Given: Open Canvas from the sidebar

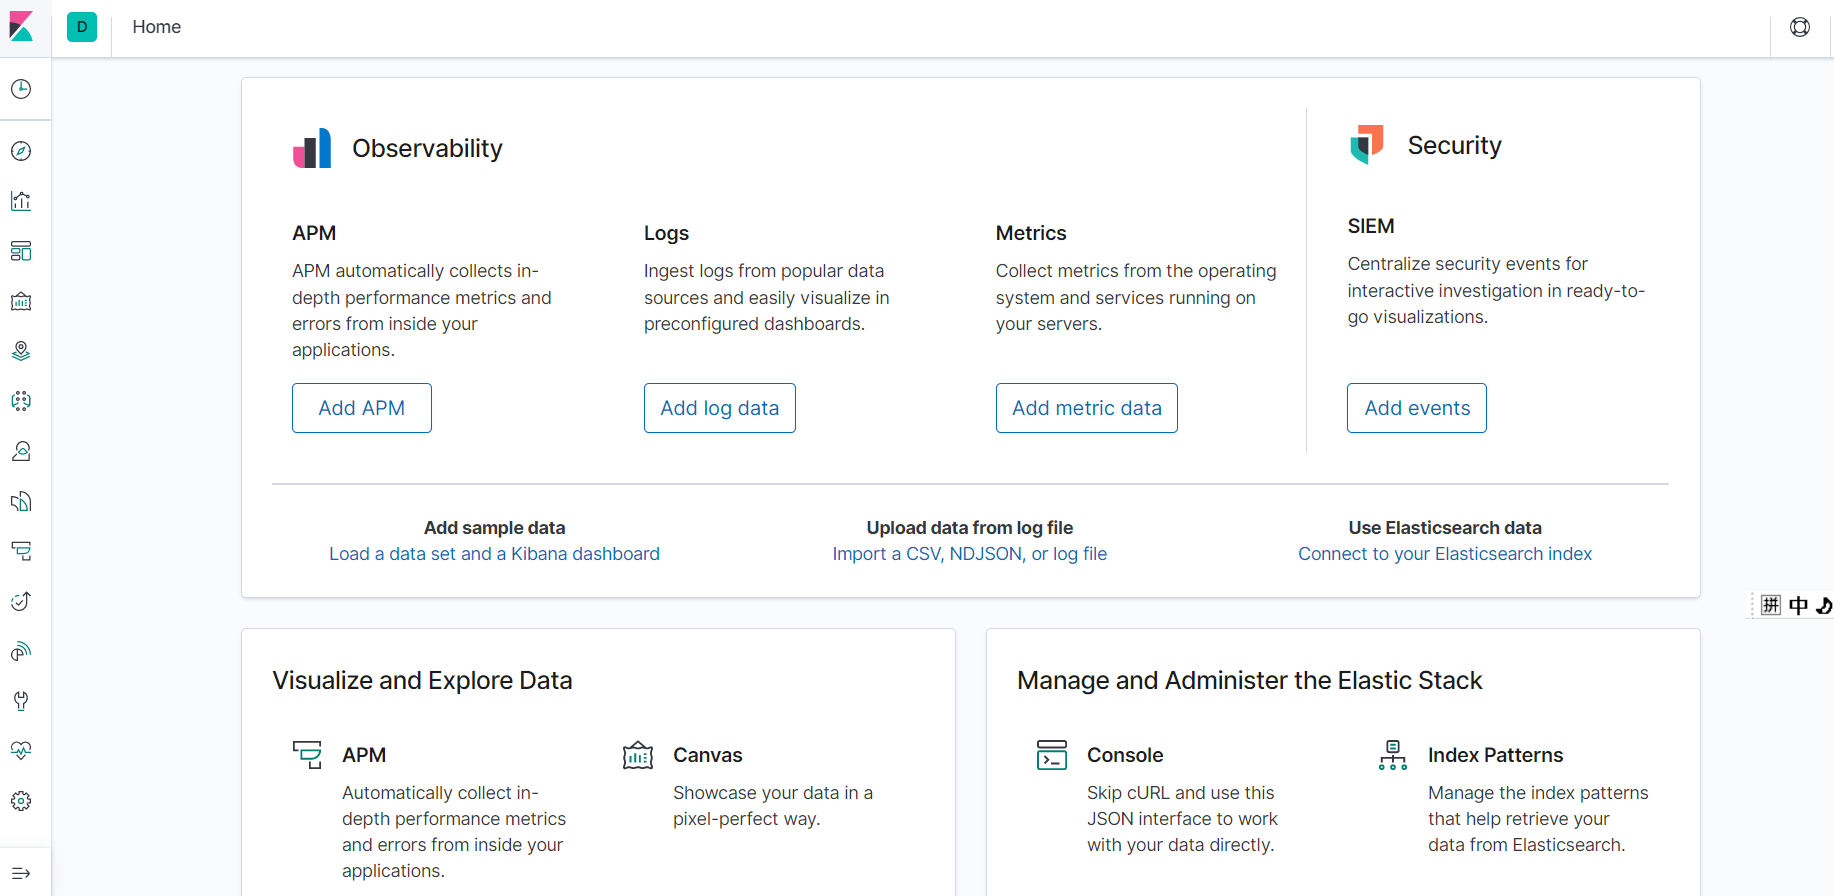Looking at the screenshot, I should coord(21,301).
